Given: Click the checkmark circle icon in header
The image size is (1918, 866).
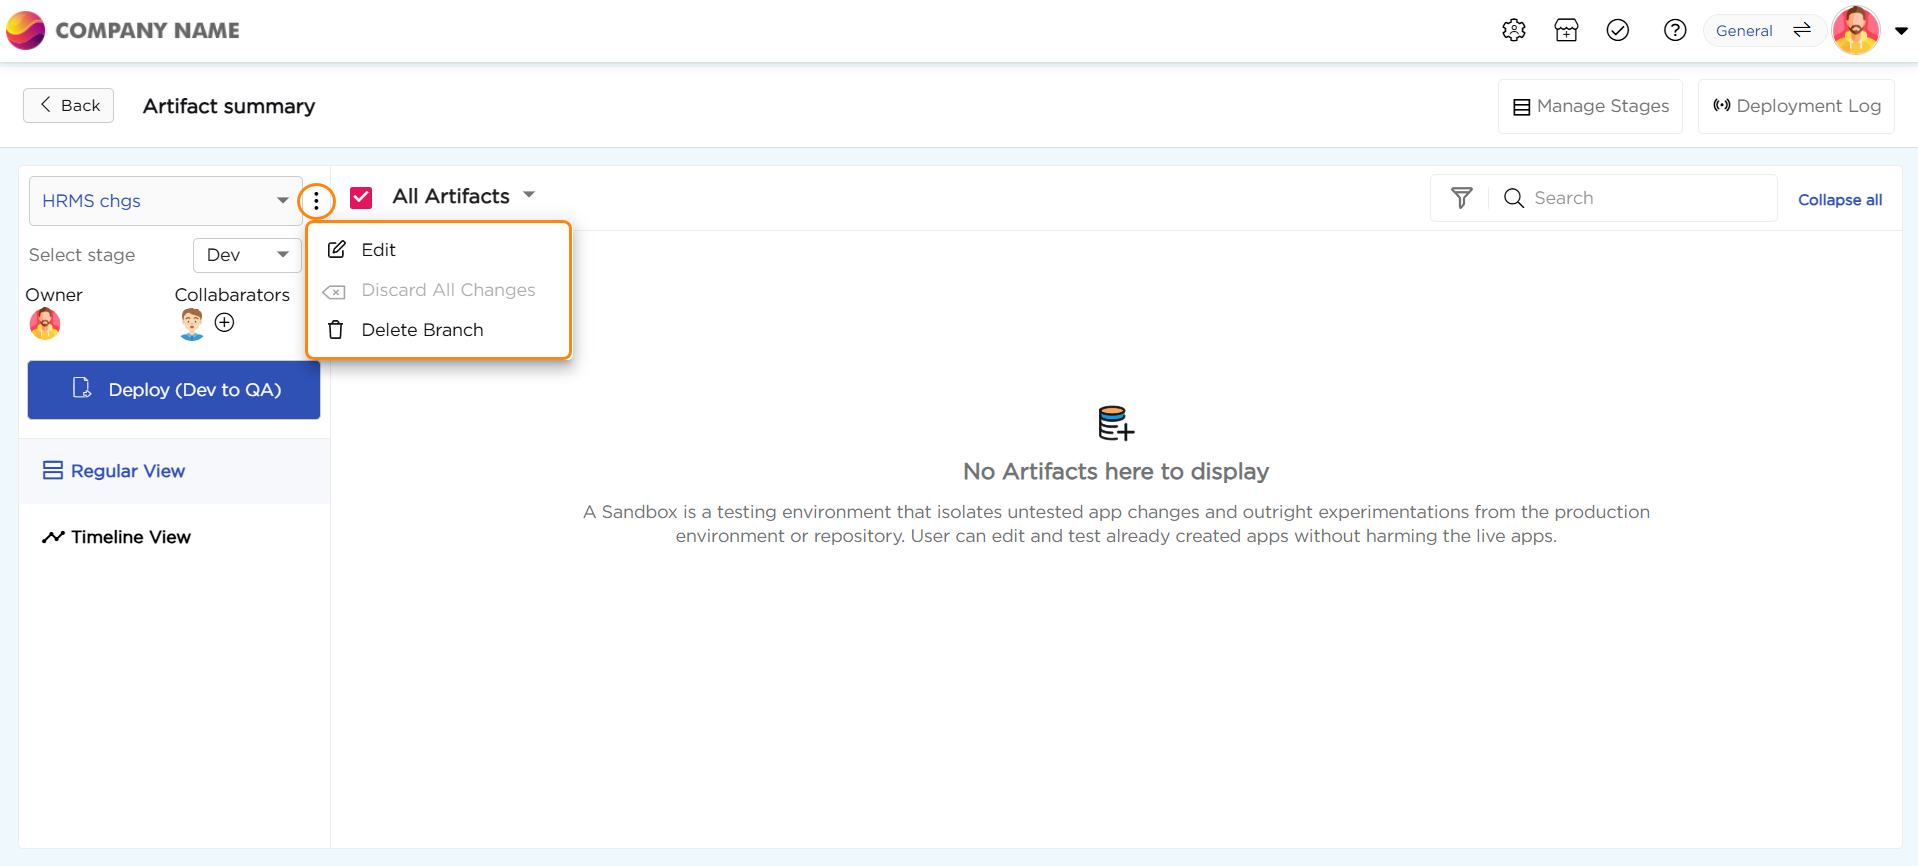Looking at the screenshot, I should (x=1617, y=30).
